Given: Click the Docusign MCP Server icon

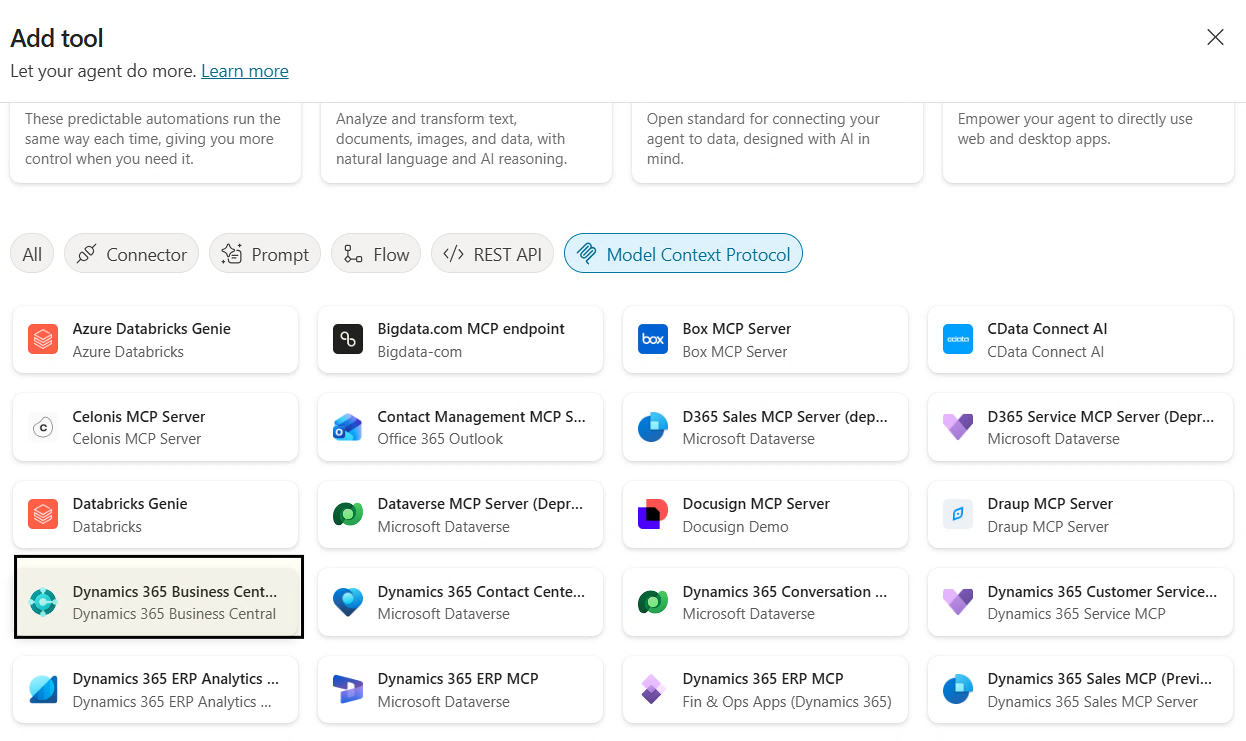Looking at the screenshot, I should pos(652,515).
